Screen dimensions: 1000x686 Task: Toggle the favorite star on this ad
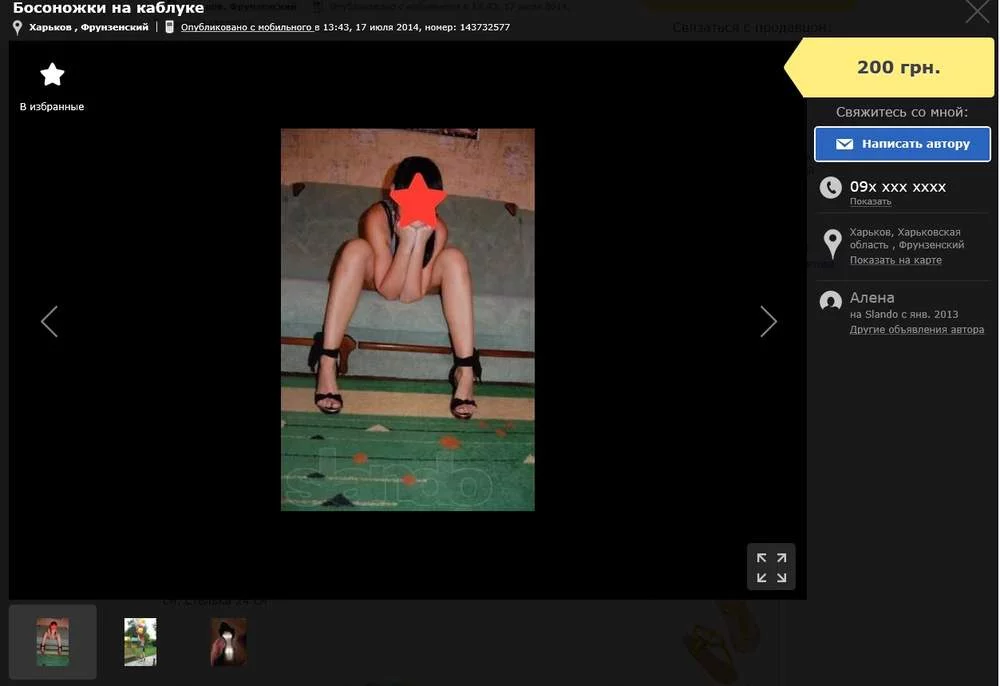51,73
